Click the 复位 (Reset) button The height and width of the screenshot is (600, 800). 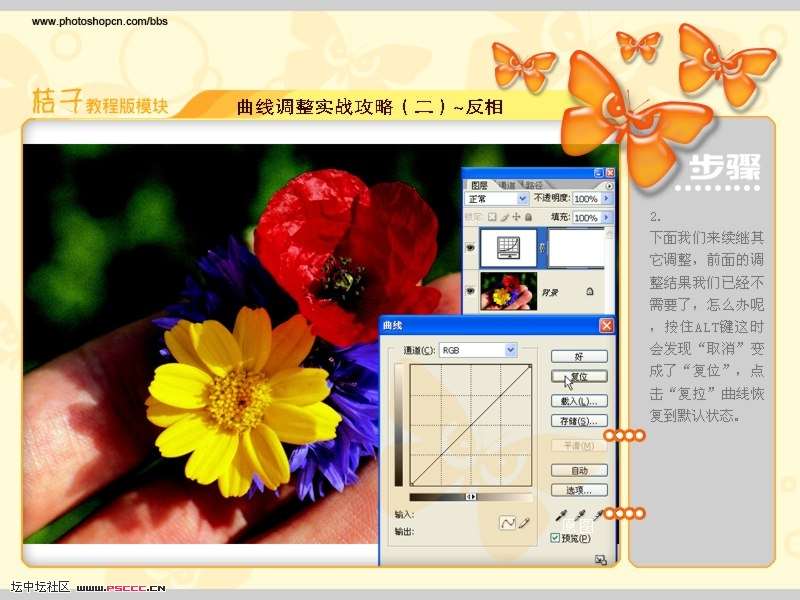(x=579, y=377)
